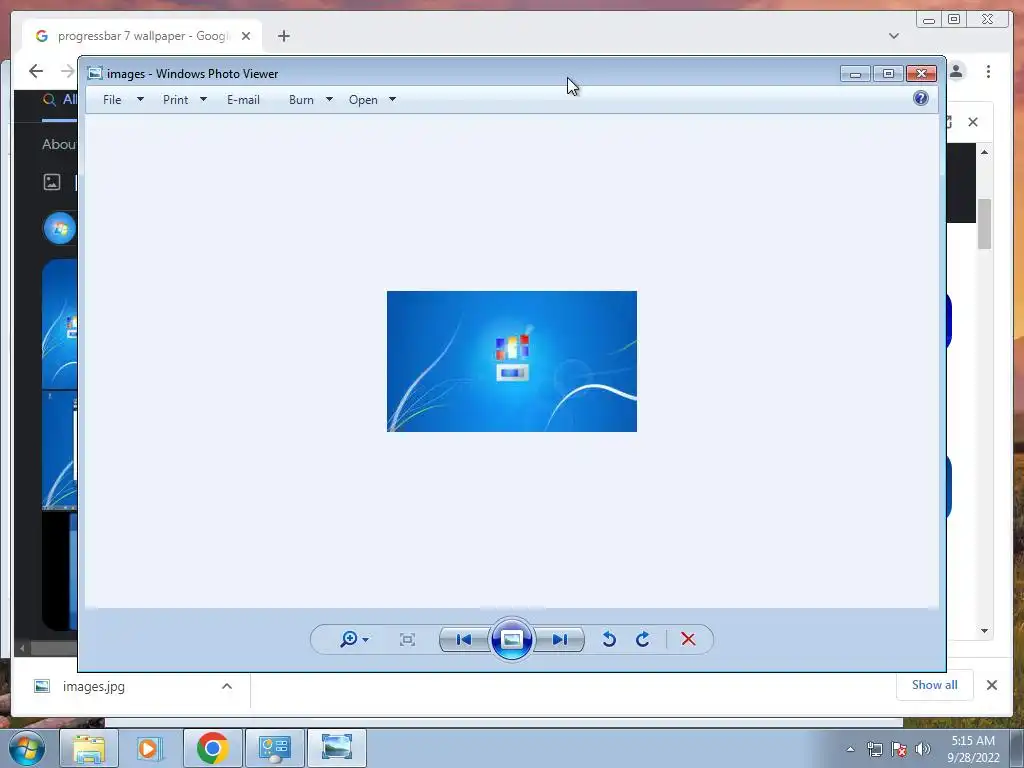Switch to Chrome in the taskbar

[x=212, y=748]
